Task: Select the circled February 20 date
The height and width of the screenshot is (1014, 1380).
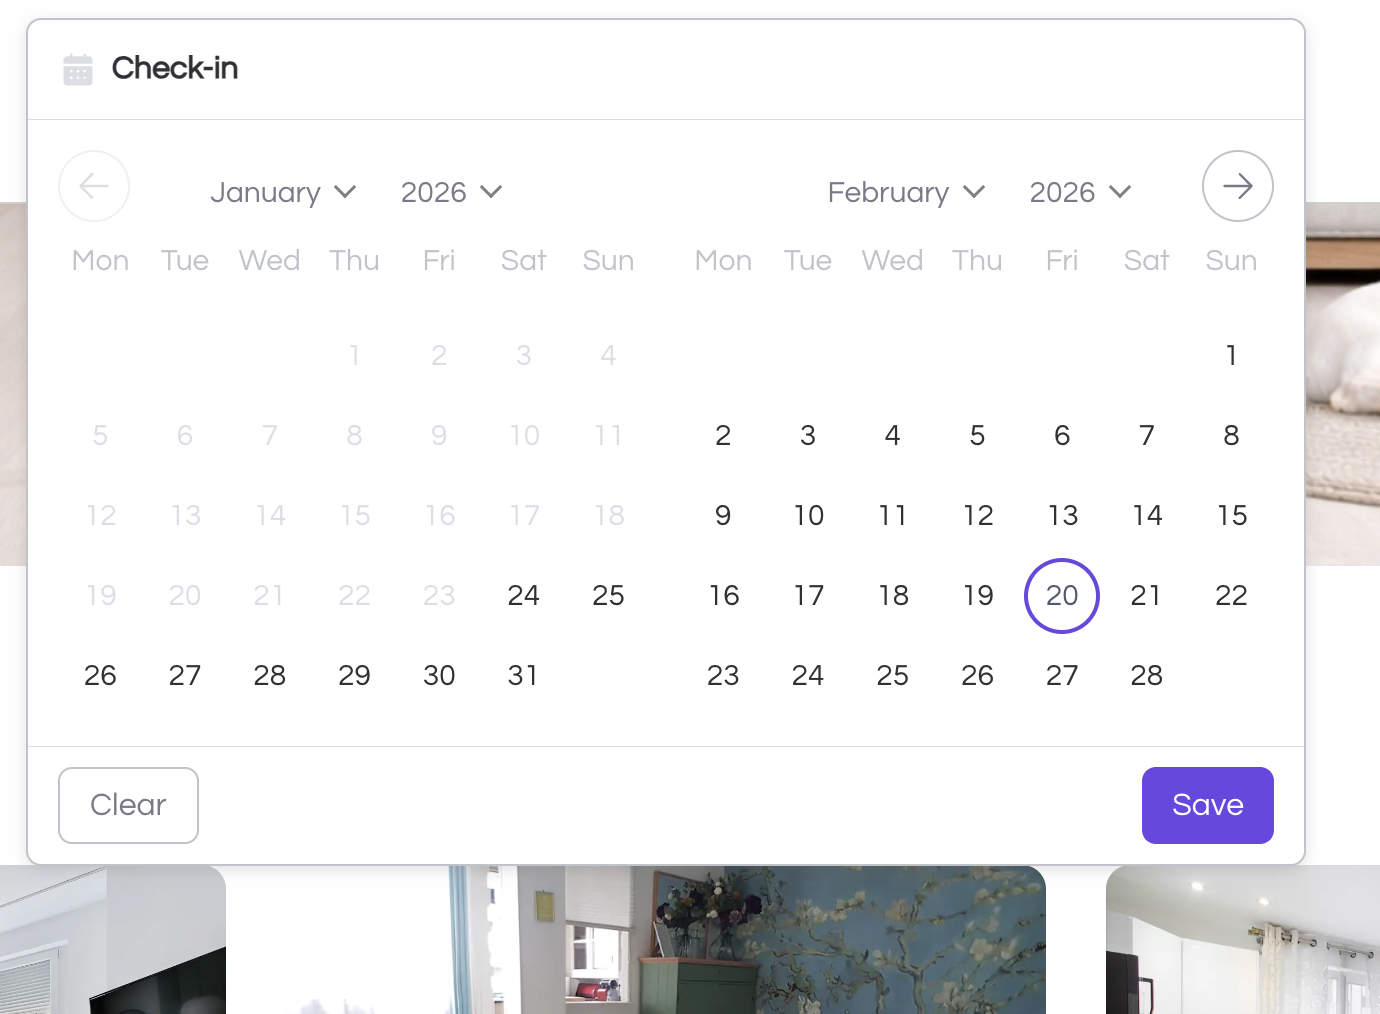Action: click(x=1062, y=596)
